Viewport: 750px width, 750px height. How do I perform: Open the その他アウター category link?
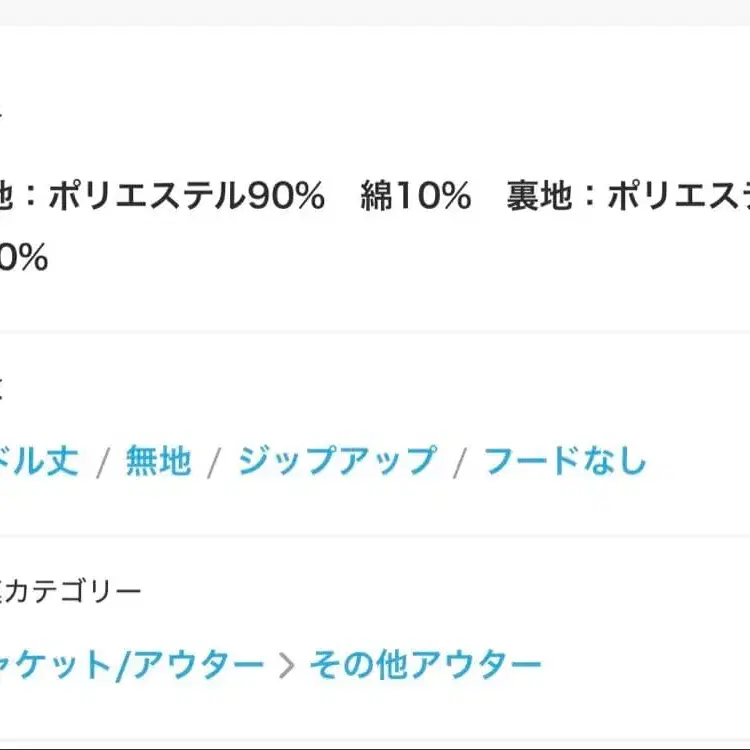(425, 664)
